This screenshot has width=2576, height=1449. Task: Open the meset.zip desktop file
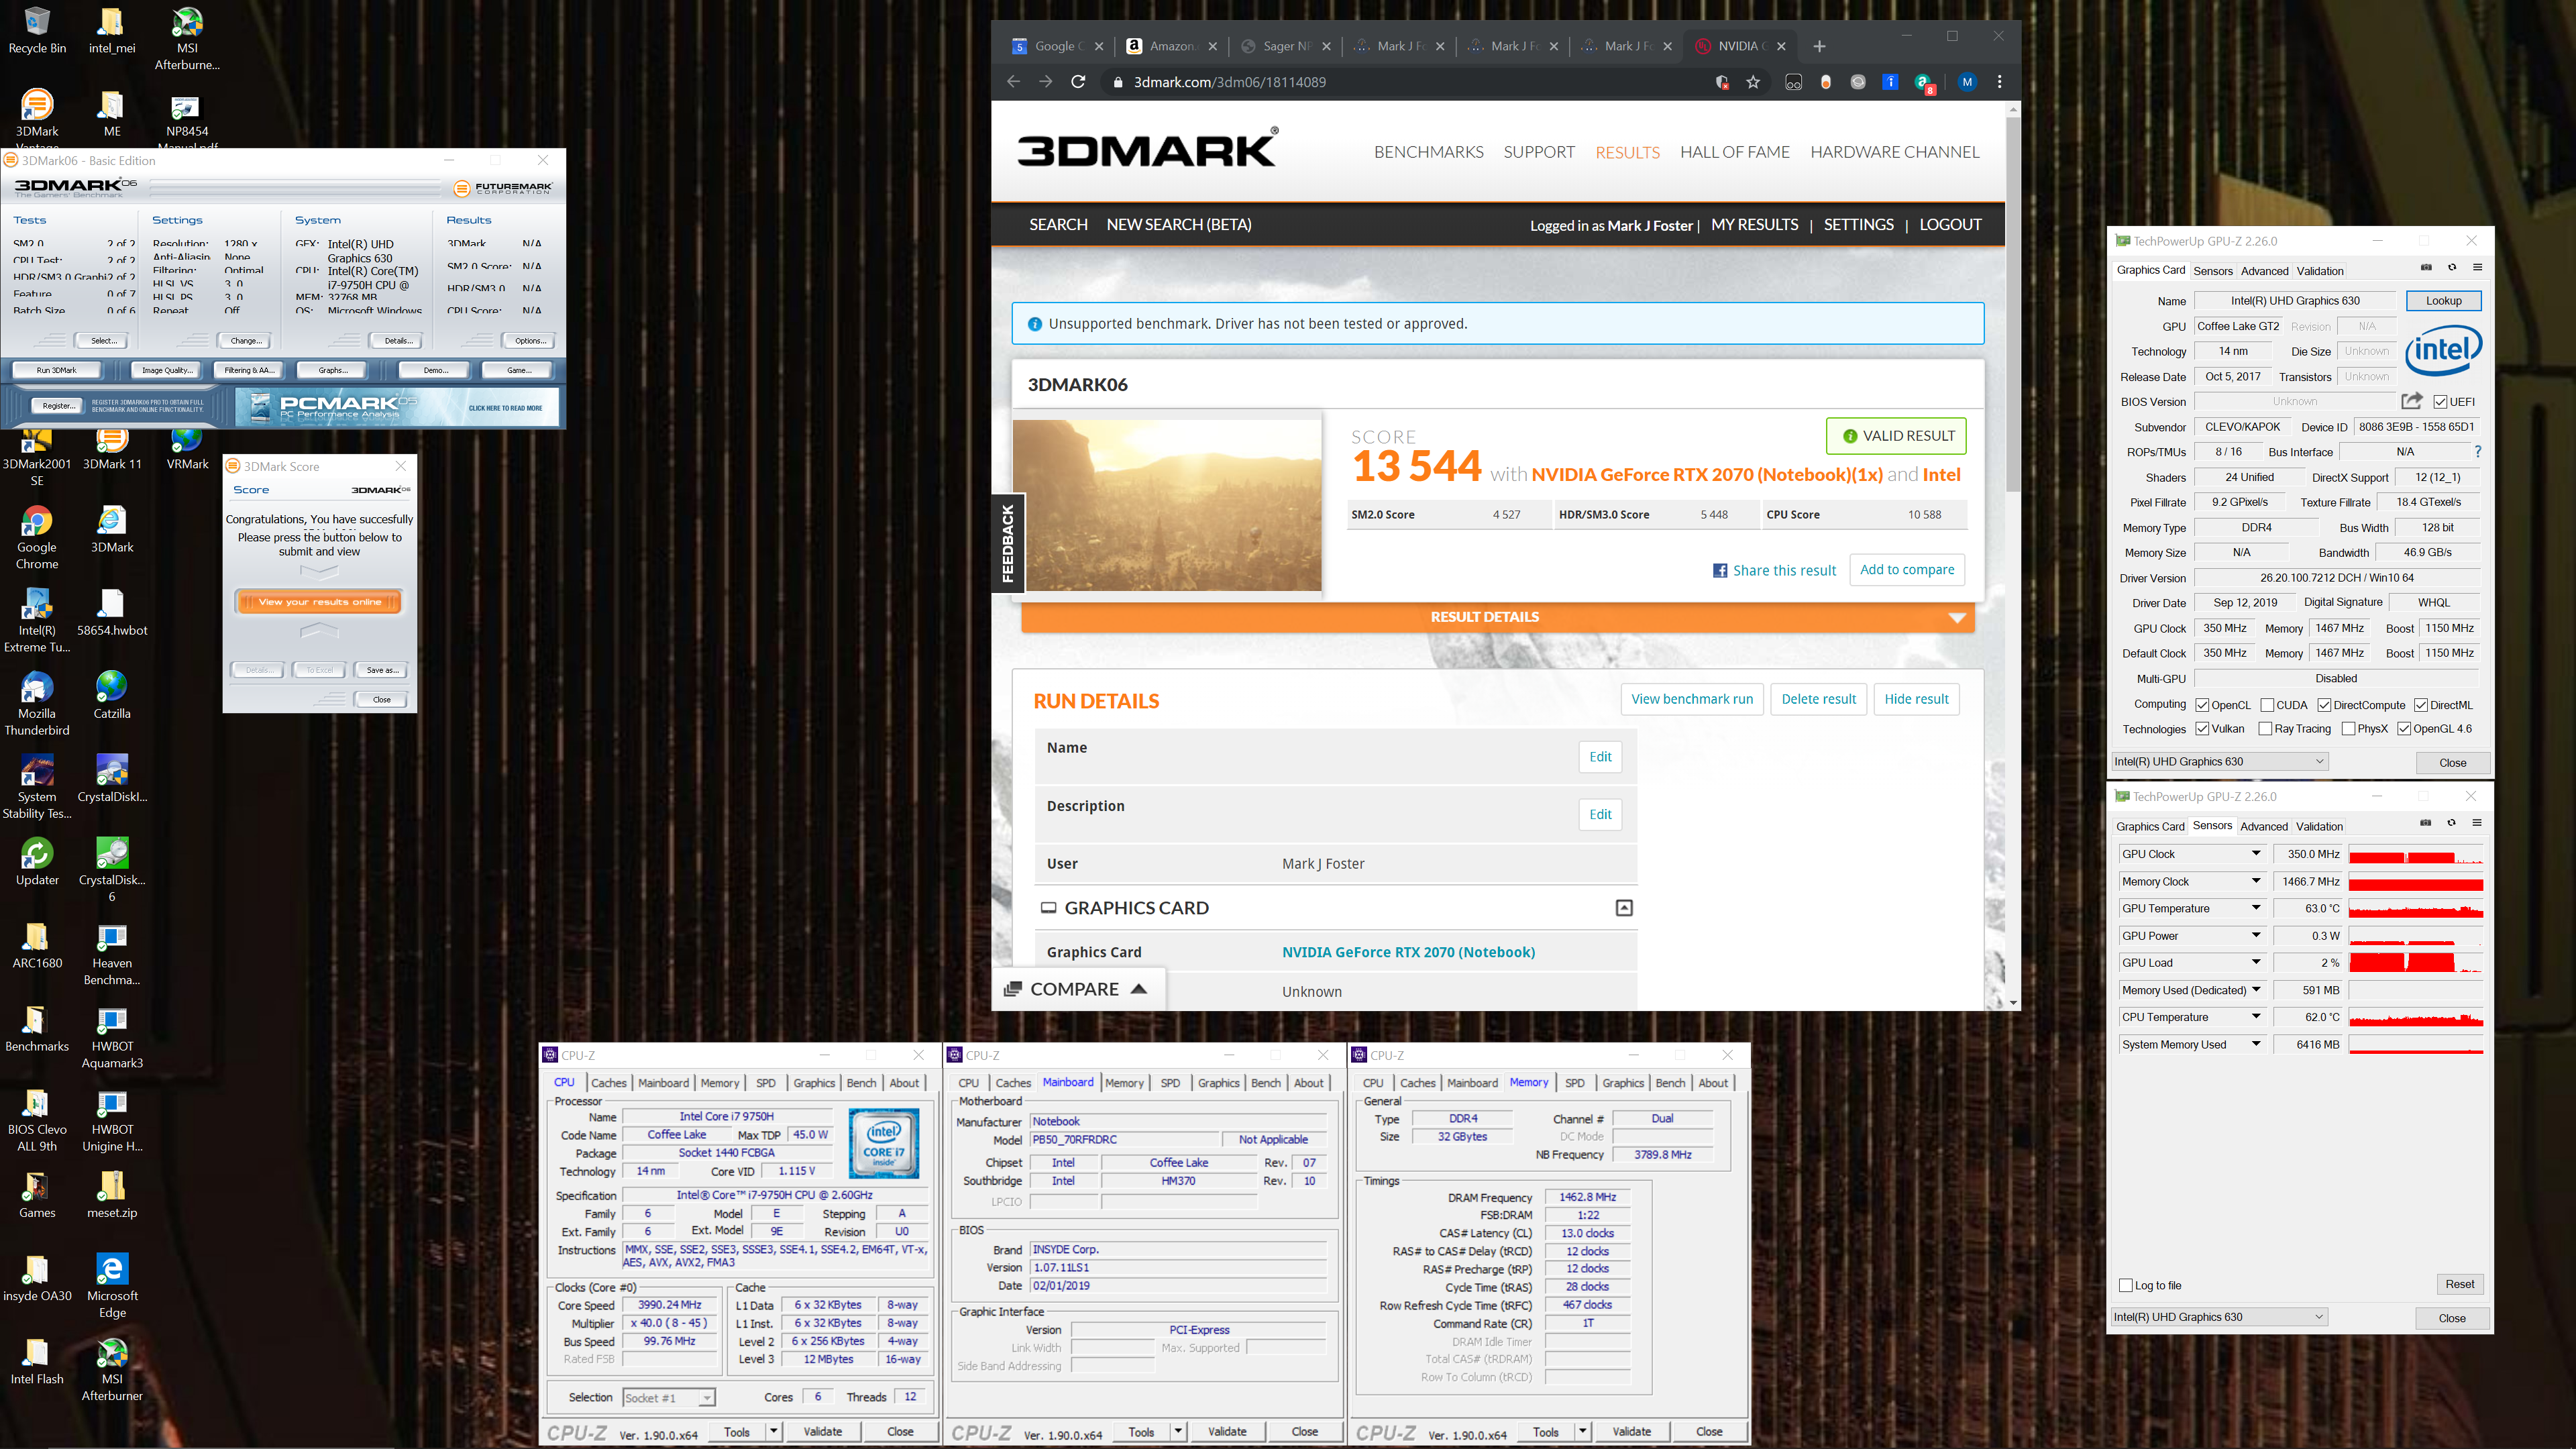(112, 1195)
